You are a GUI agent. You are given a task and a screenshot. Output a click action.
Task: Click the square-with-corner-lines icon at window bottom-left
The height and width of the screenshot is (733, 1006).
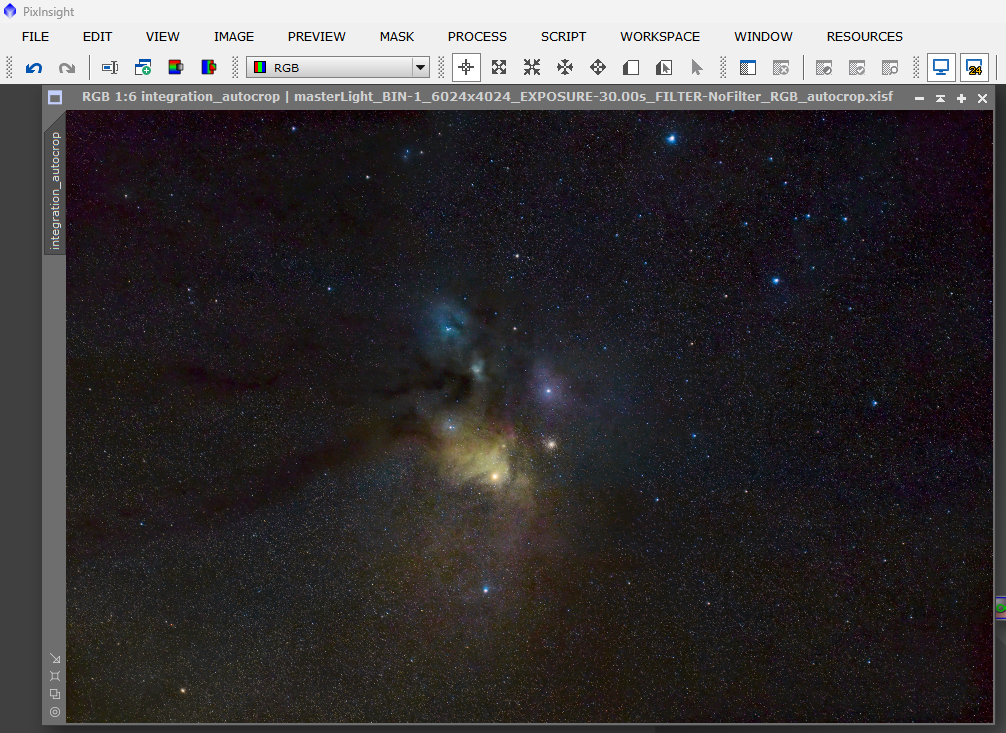(x=55, y=676)
